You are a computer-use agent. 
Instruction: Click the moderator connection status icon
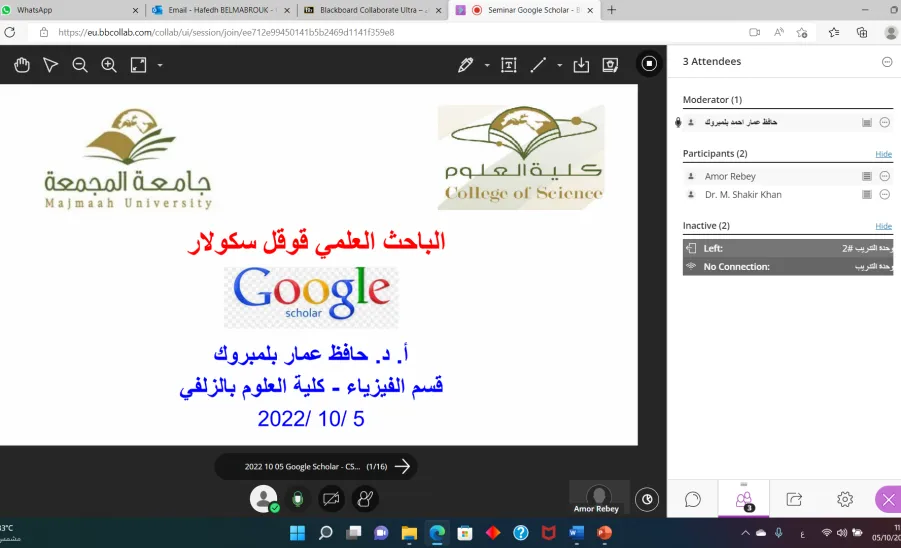[867, 122]
